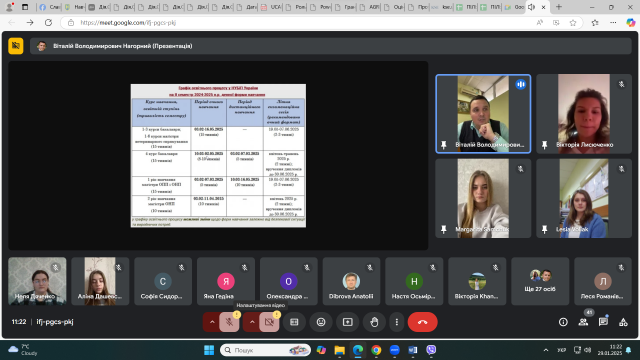Add page to favorites star icon
Screen dimensions: 640x360
tap(573, 22)
